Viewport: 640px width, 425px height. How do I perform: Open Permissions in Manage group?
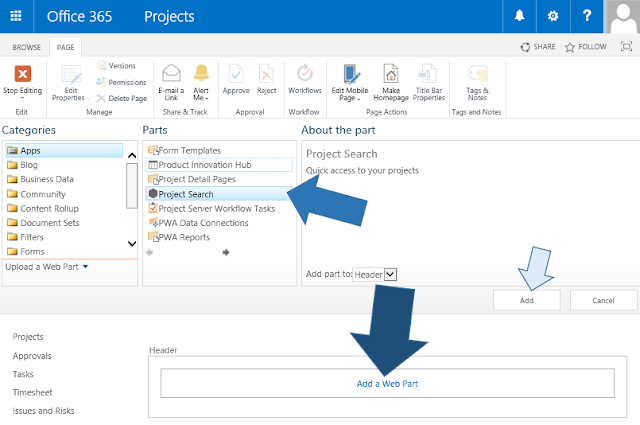click(121, 82)
